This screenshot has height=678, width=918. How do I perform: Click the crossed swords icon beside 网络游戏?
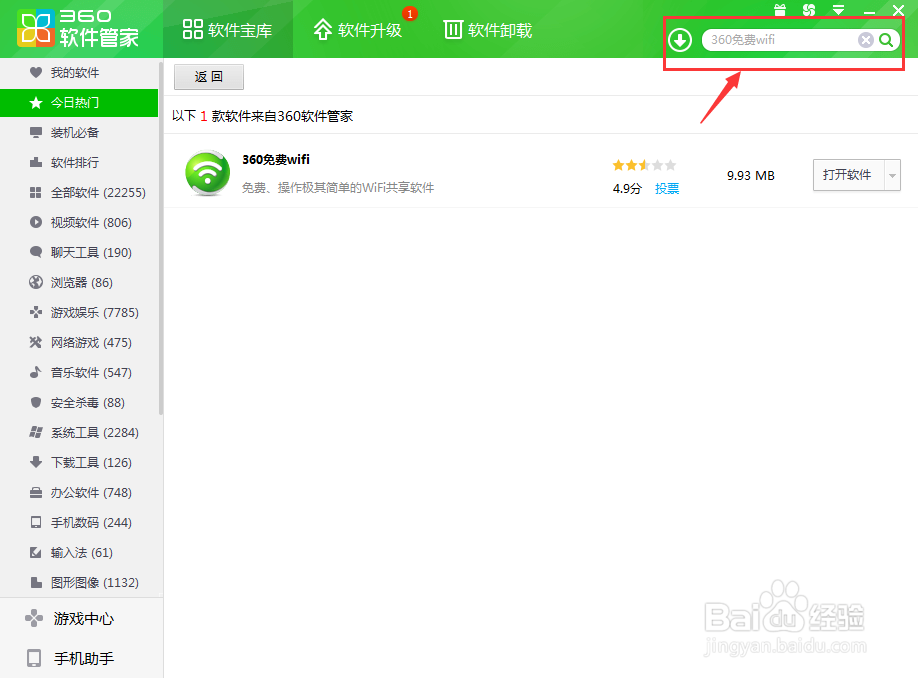36,343
